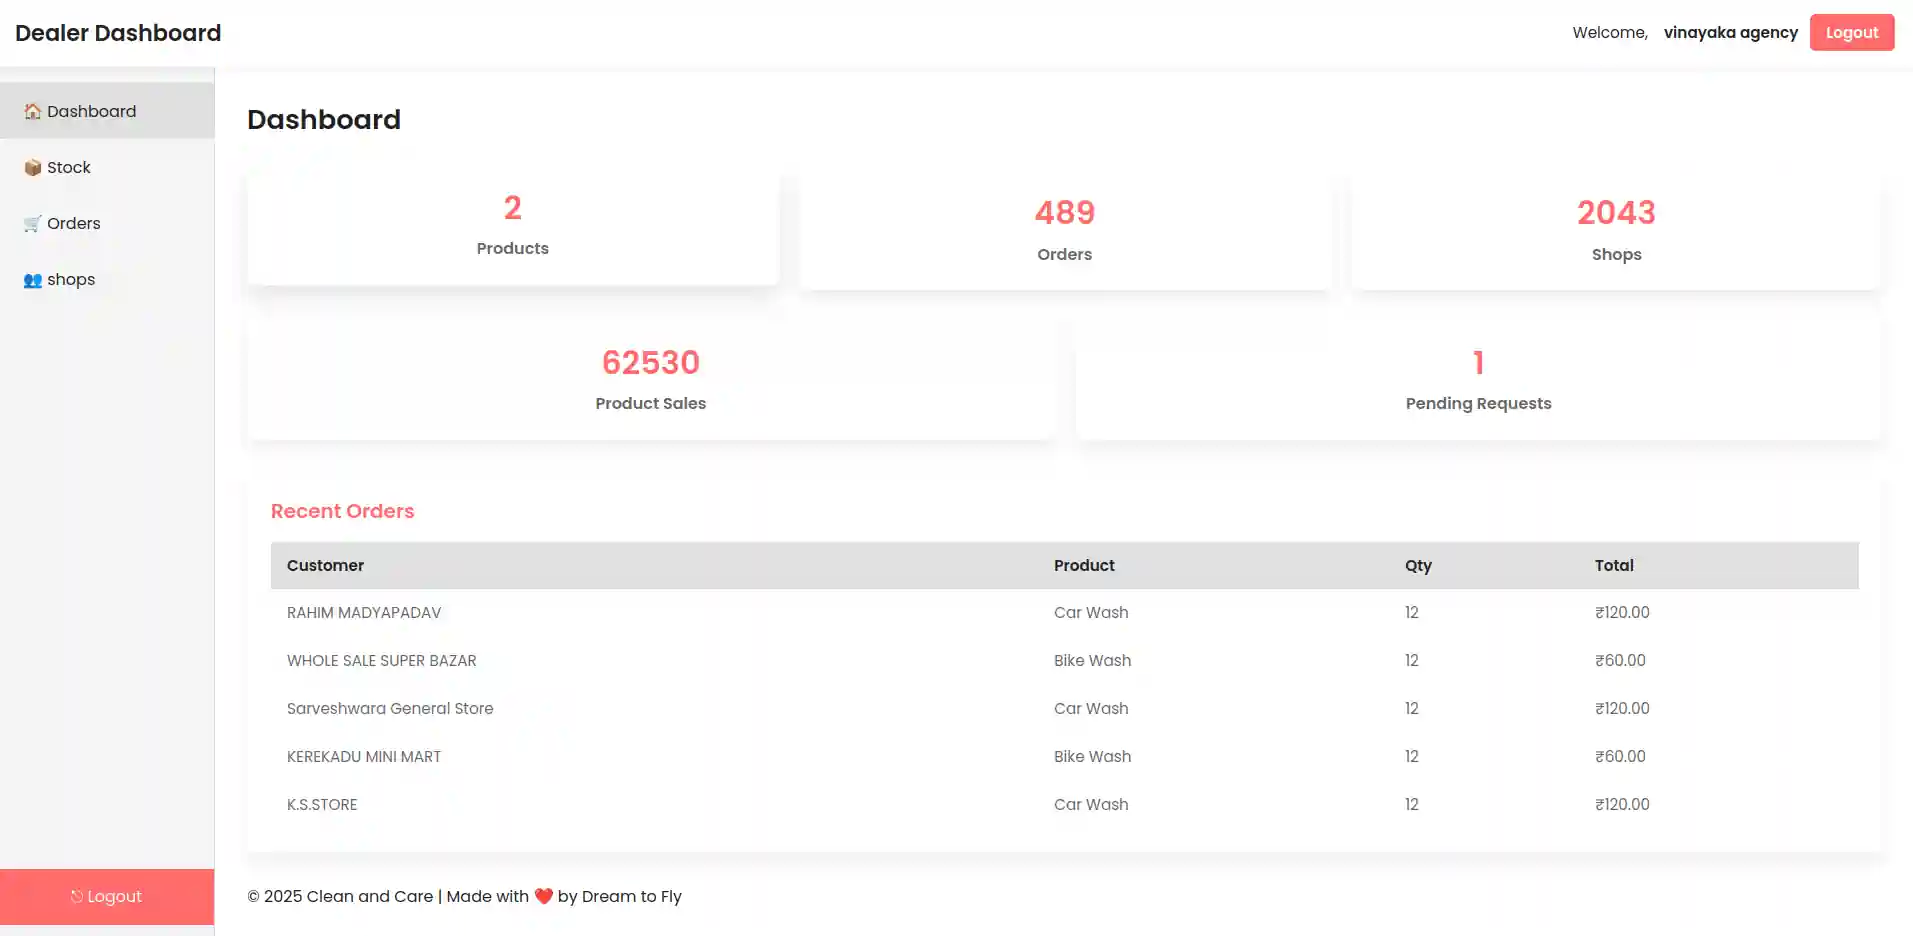
Task: Open the Product Sales card
Action: tap(650, 379)
